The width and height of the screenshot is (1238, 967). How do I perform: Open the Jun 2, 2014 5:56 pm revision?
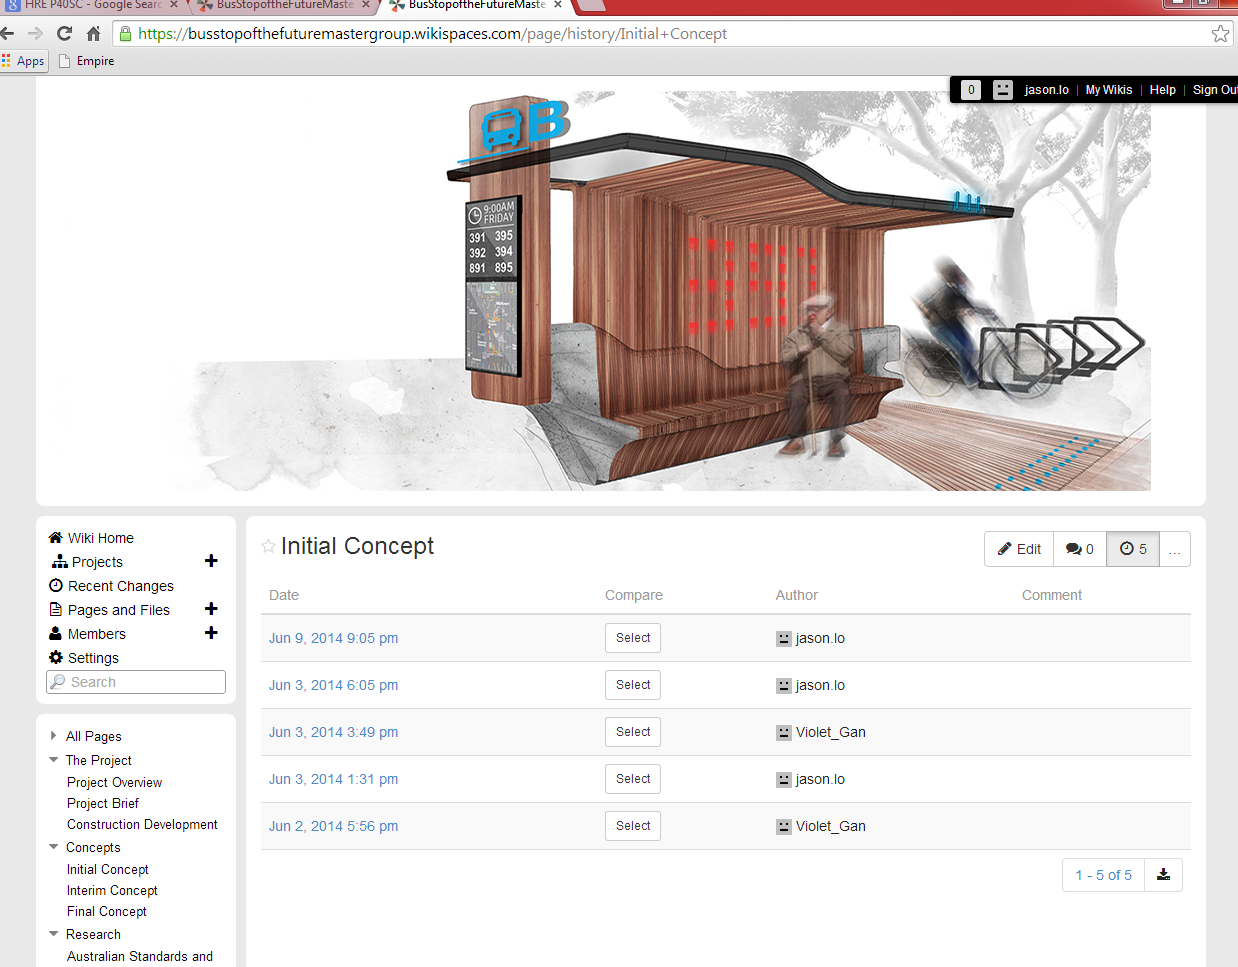tap(333, 826)
